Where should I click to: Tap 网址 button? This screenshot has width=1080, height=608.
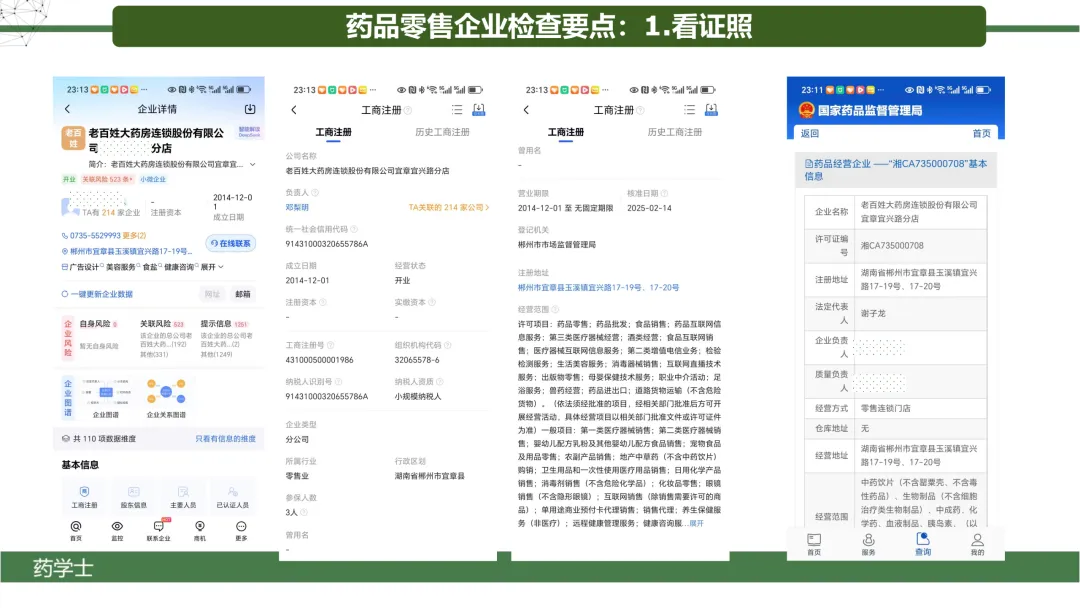pyautogui.click(x=212, y=294)
